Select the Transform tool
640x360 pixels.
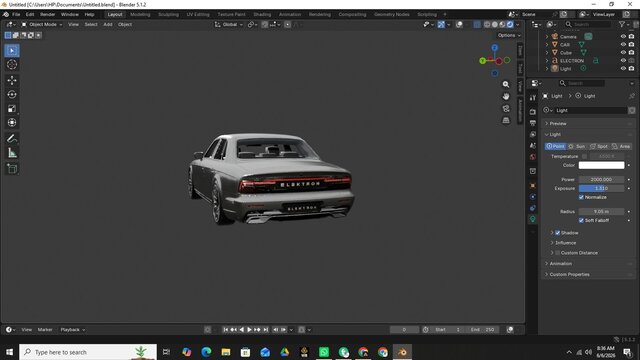tap(12, 122)
